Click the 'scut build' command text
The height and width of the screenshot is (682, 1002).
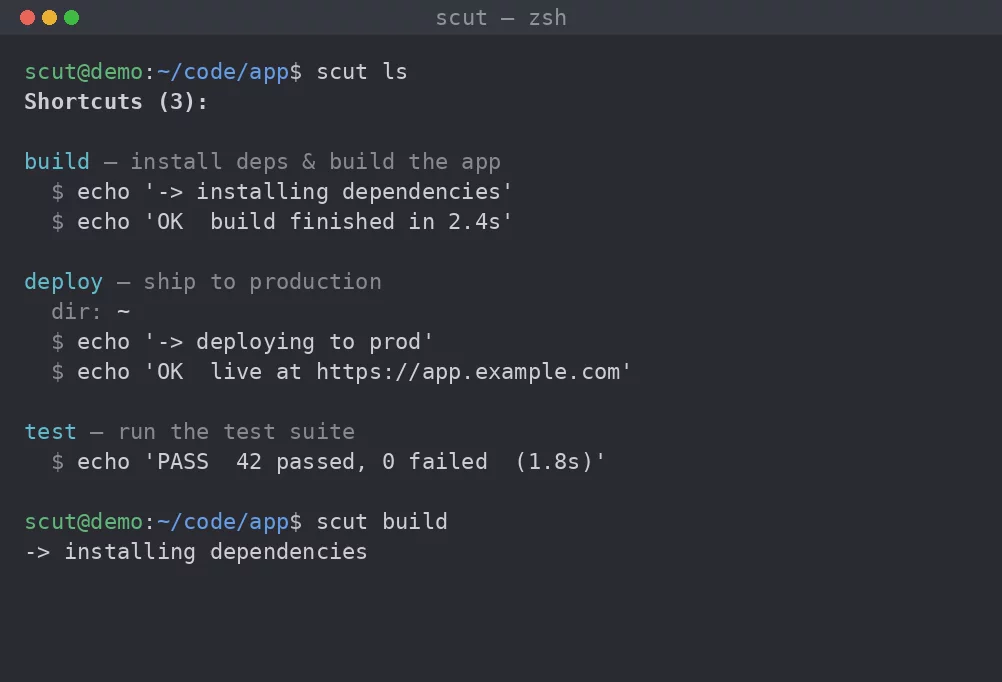382,522
